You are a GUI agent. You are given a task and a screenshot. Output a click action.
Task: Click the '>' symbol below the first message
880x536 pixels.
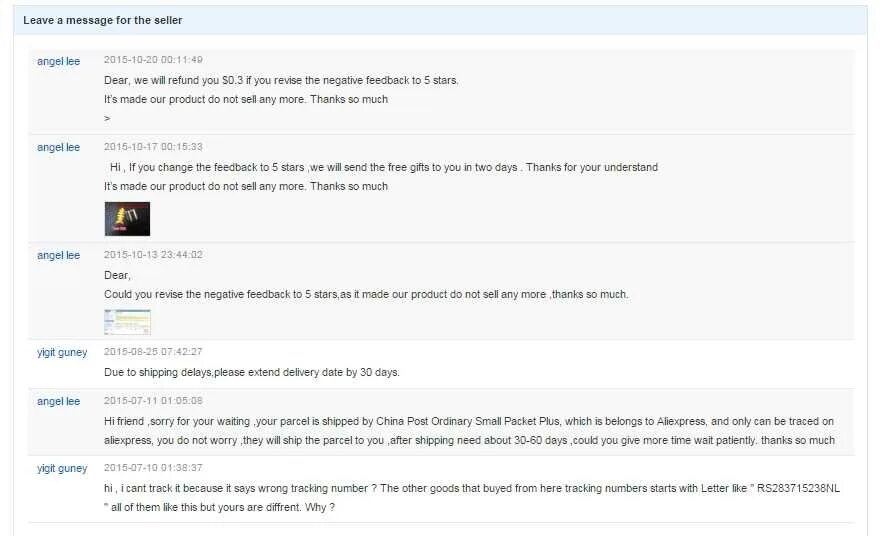107,118
